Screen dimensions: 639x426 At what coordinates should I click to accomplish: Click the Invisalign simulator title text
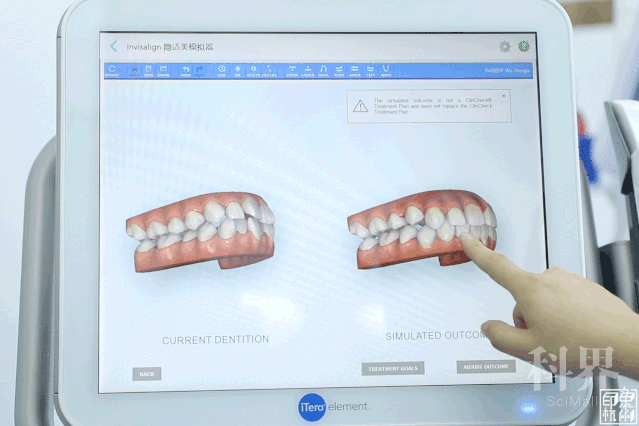(x=170, y=47)
